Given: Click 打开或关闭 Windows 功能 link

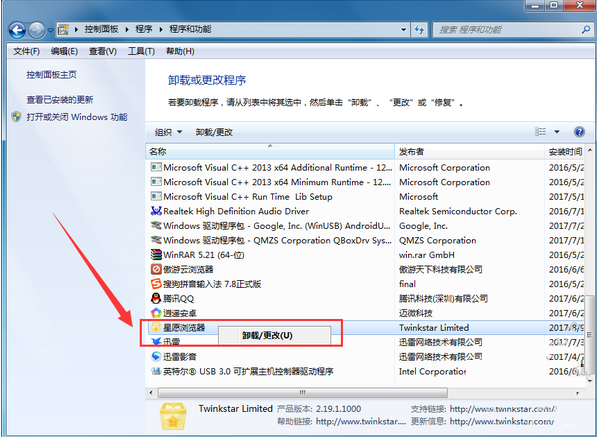Looking at the screenshot, I should 77,117.
